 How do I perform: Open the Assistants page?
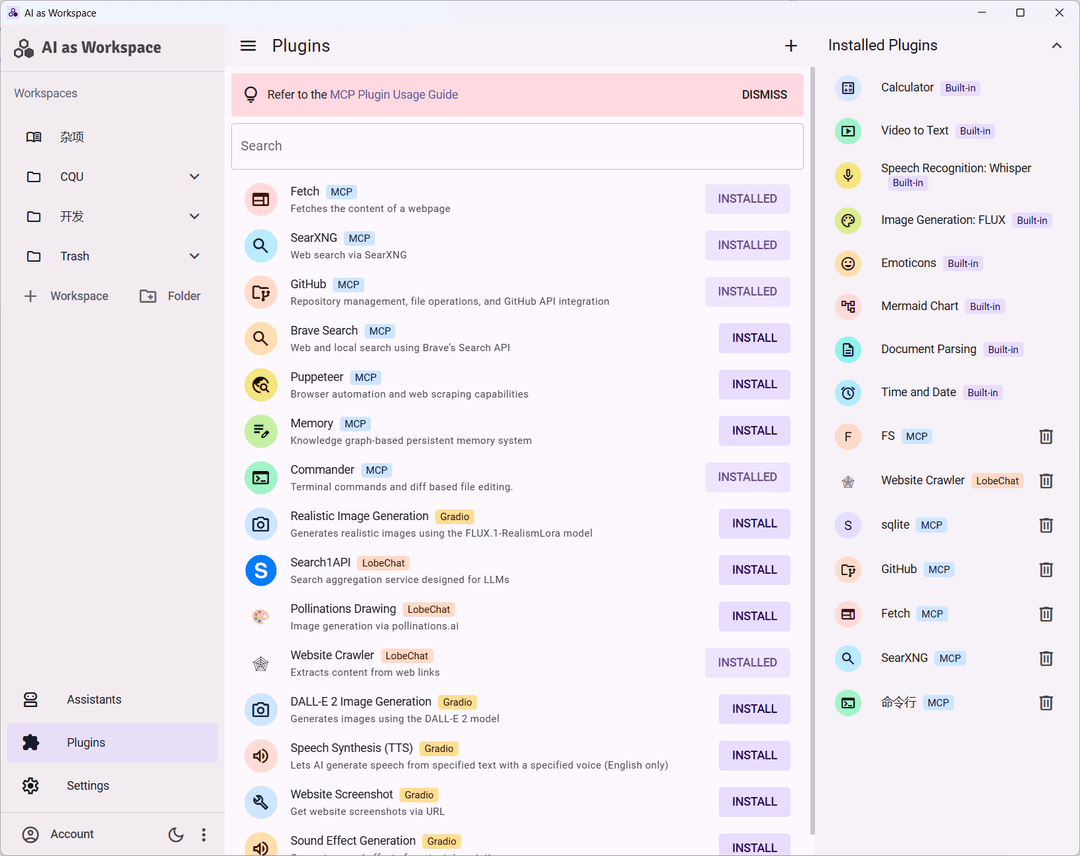94,700
